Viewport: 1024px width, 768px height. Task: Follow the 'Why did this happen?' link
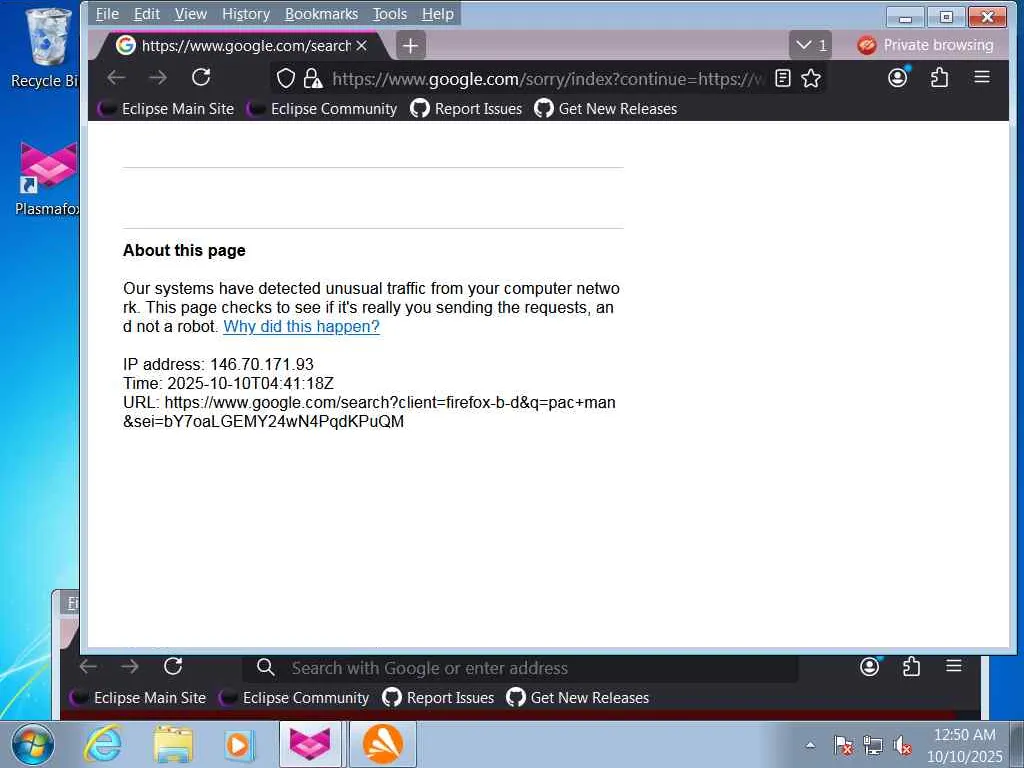pyautogui.click(x=301, y=327)
